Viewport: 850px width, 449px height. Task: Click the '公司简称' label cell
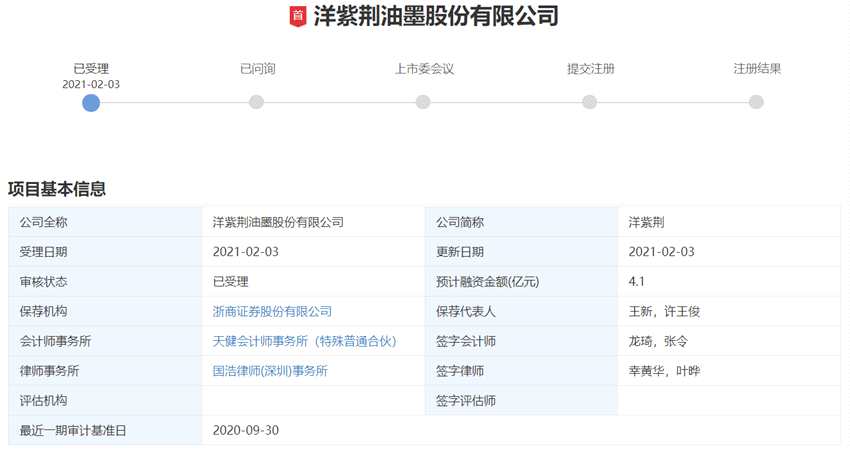pos(521,222)
